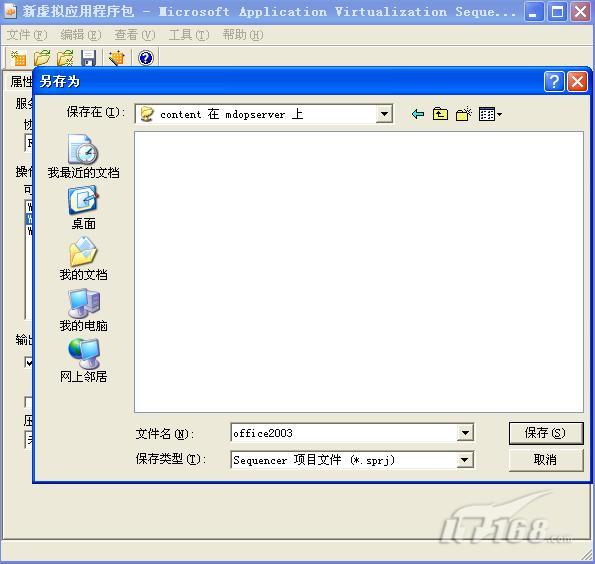Browse 网上邻居 network places
Viewport: 595px width, 564px height.
83,361
